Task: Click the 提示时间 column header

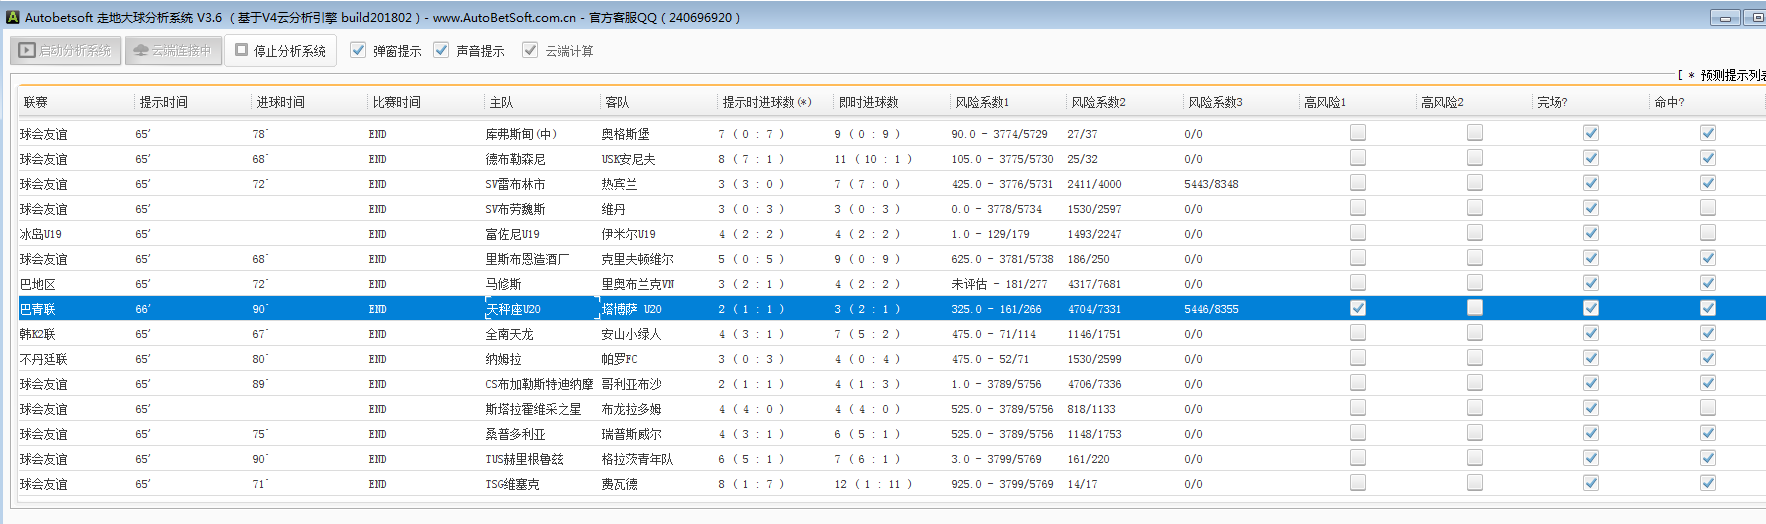Action: click(x=164, y=102)
